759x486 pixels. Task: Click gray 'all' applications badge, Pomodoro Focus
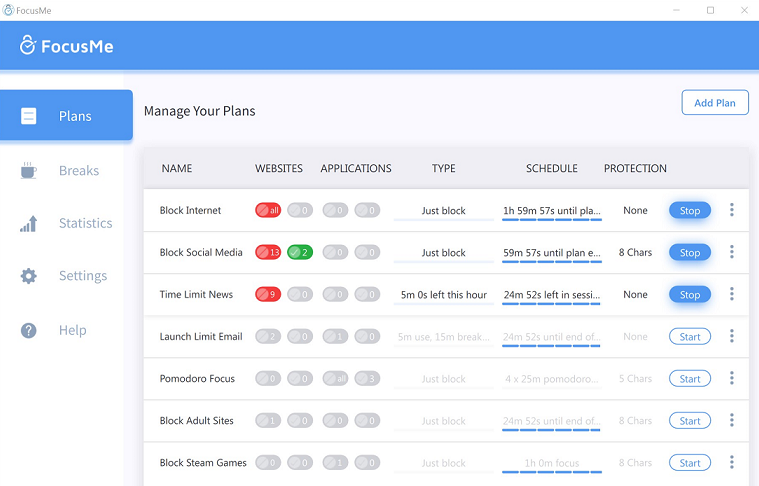pyautogui.click(x=335, y=379)
